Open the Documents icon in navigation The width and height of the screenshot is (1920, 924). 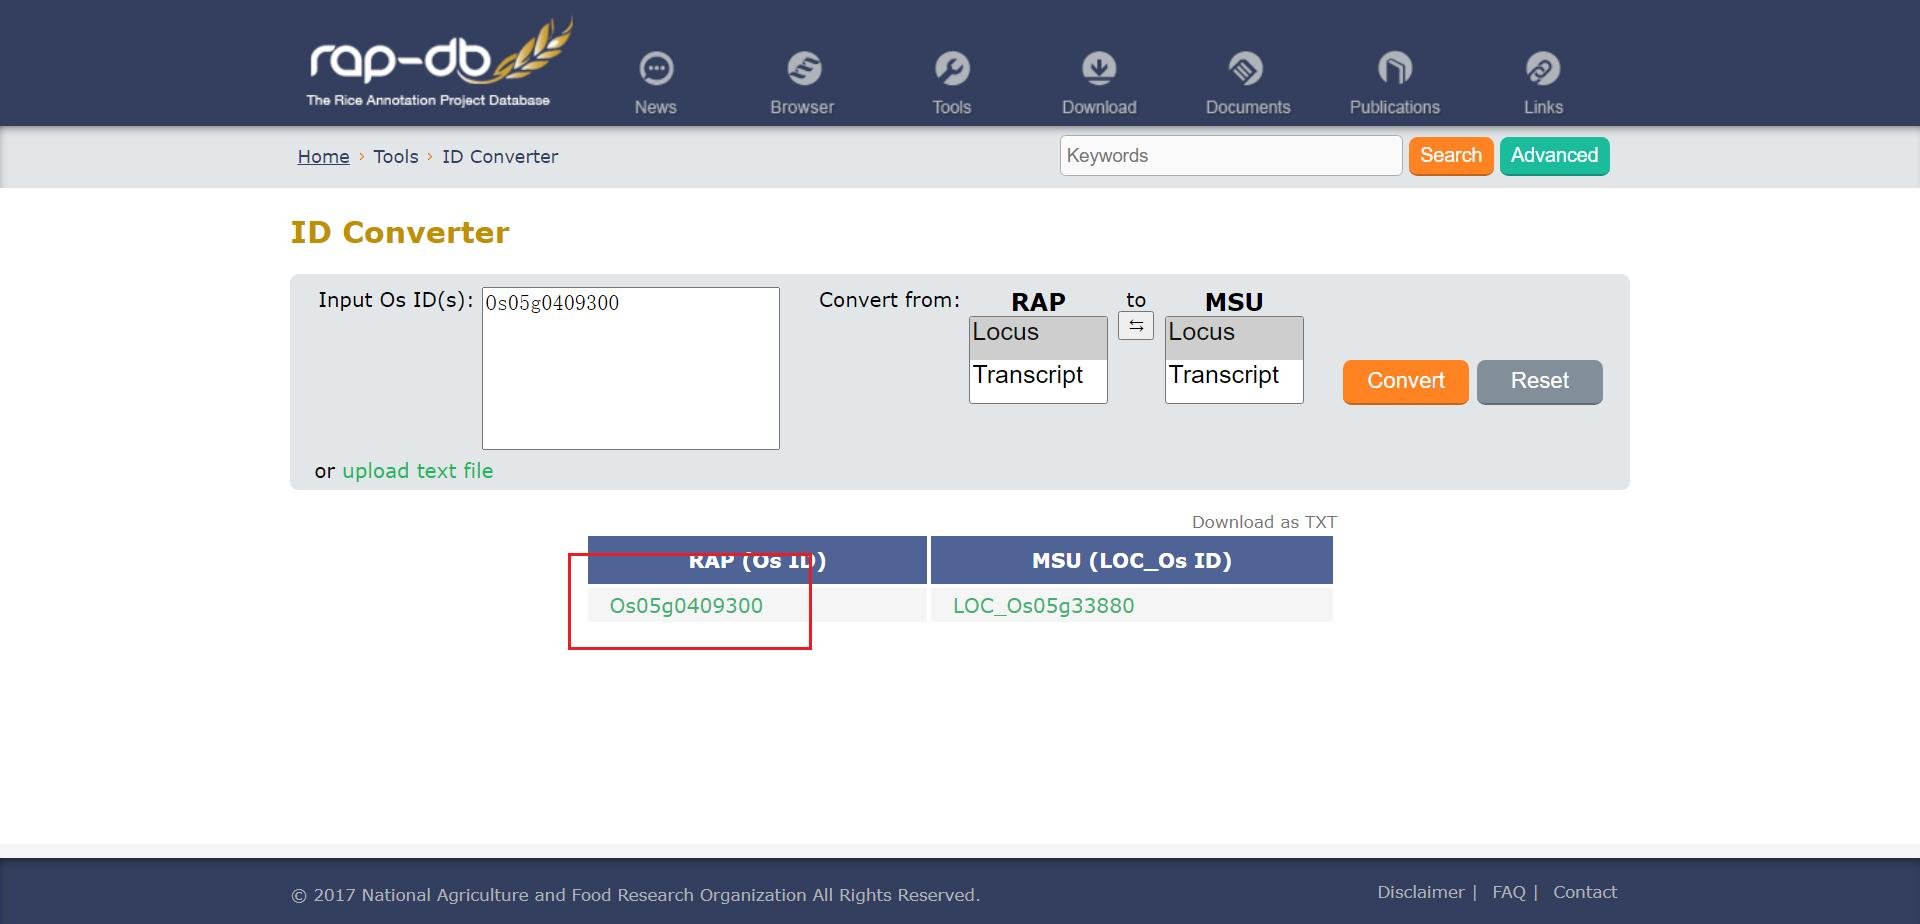pyautogui.click(x=1246, y=69)
